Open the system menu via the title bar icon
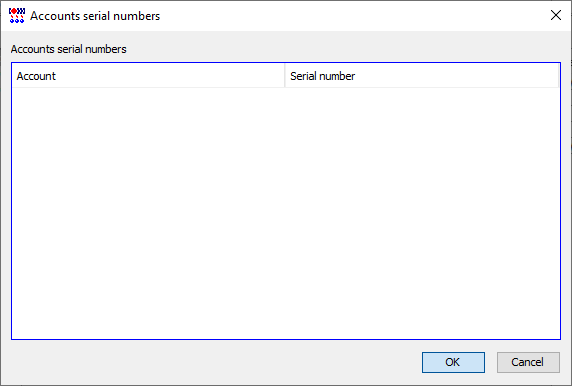This screenshot has height=386, width=572. 17,16
